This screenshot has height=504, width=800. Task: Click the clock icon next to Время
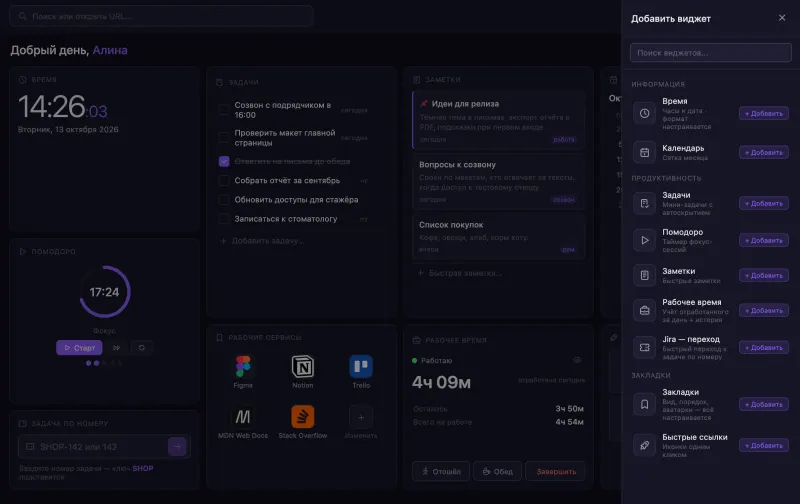644,113
